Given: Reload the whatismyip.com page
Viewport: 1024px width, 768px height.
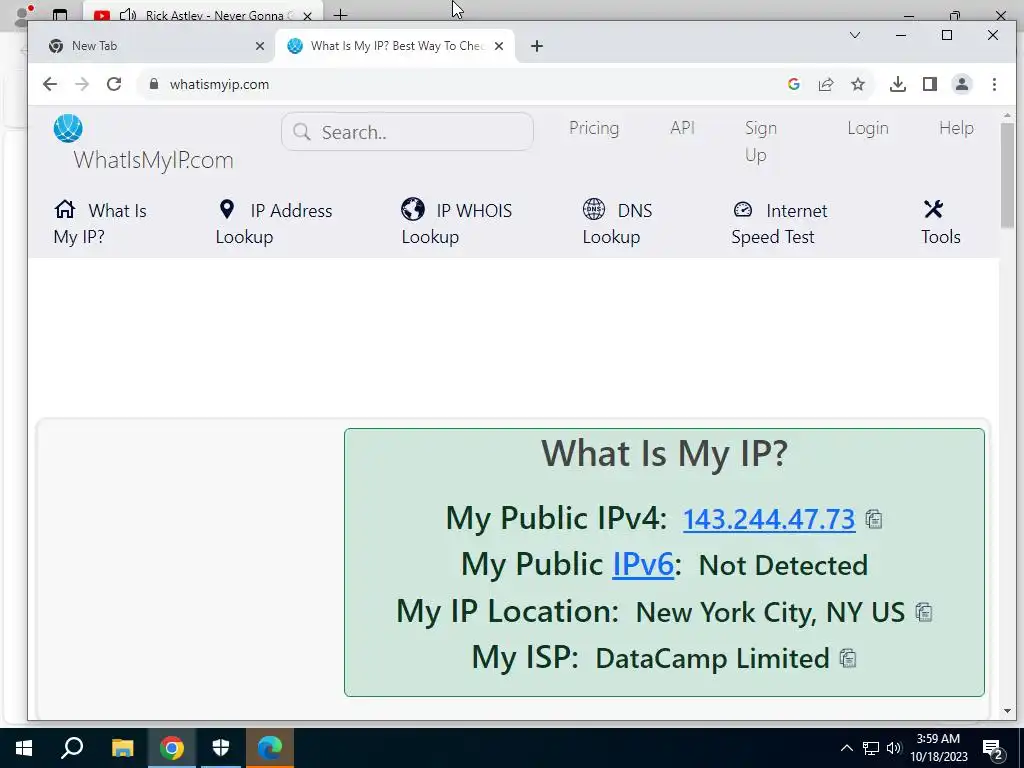Looking at the screenshot, I should click(114, 84).
